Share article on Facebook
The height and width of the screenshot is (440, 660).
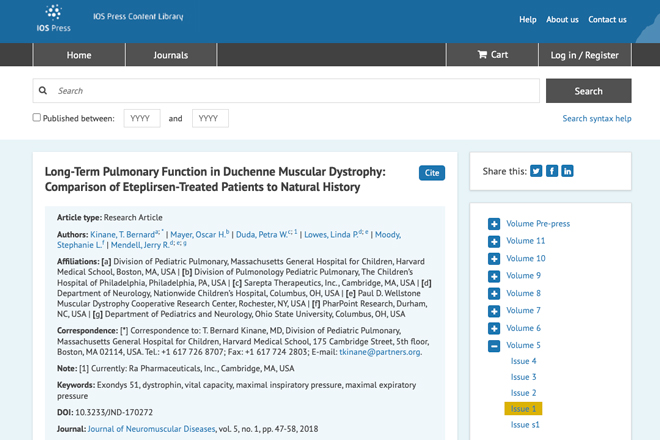pyautogui.click(x=552, y=171)
